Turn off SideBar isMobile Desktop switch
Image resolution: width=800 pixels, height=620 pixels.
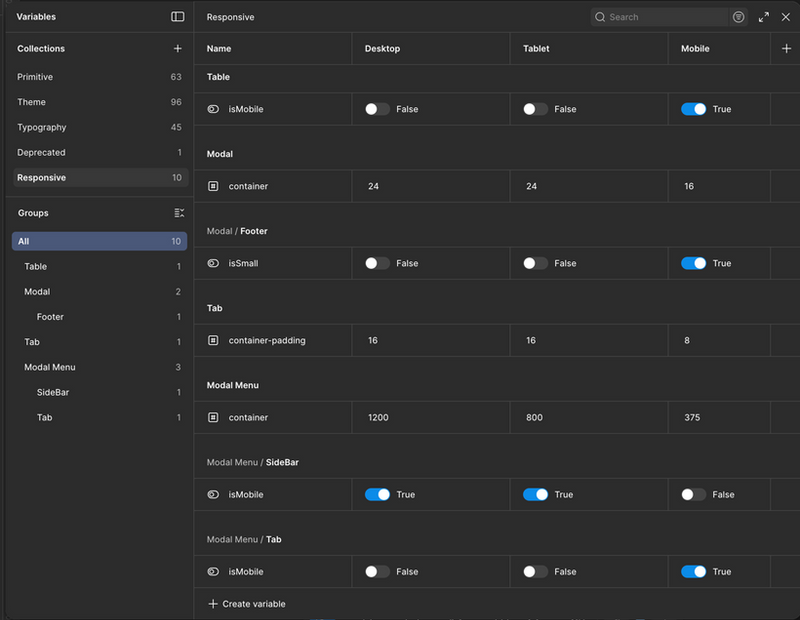tap(377, 494)
